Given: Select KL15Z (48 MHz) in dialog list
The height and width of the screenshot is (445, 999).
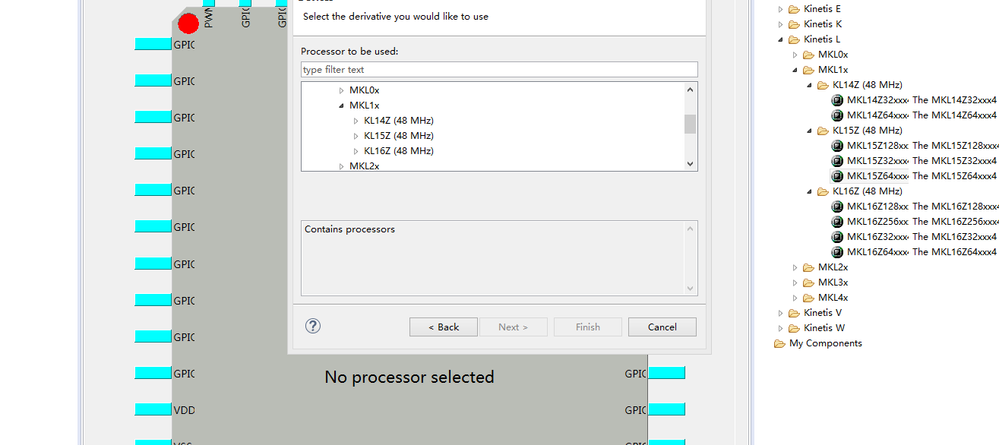Looking at the screenshot, I should (398, 136).
